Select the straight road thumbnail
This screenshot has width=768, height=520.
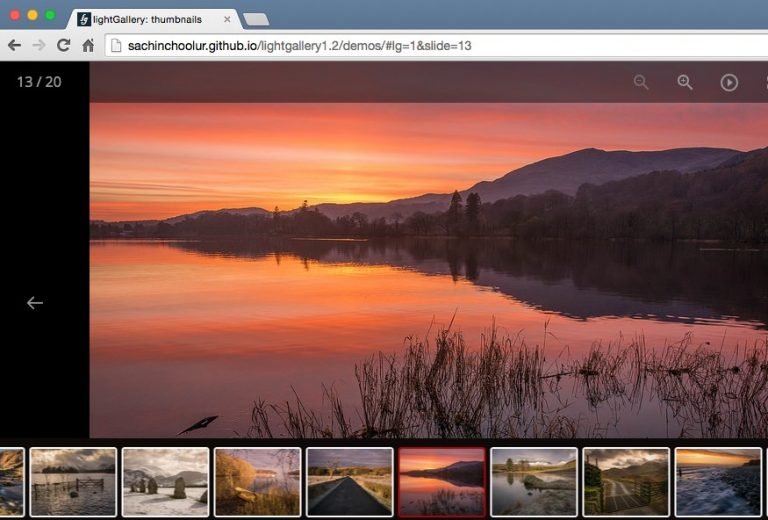pos(349,481)
